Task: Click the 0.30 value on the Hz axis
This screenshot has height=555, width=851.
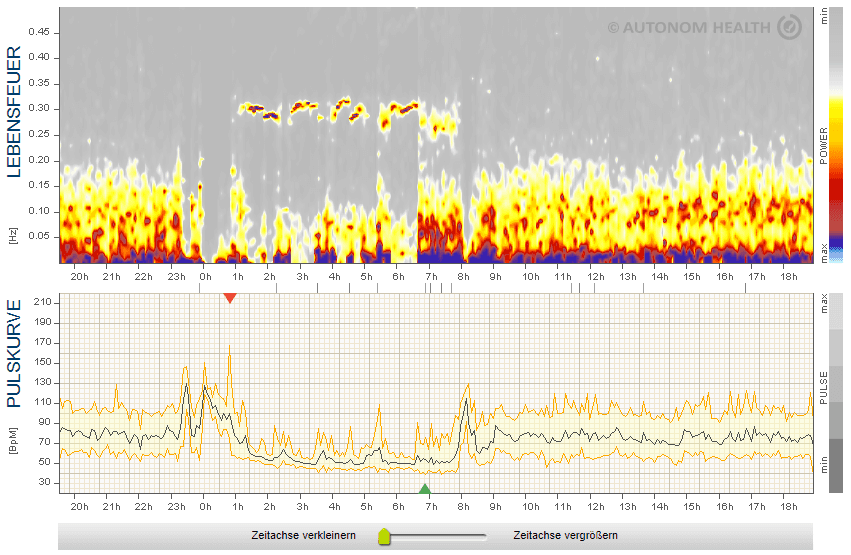Action: pos(38,108)
